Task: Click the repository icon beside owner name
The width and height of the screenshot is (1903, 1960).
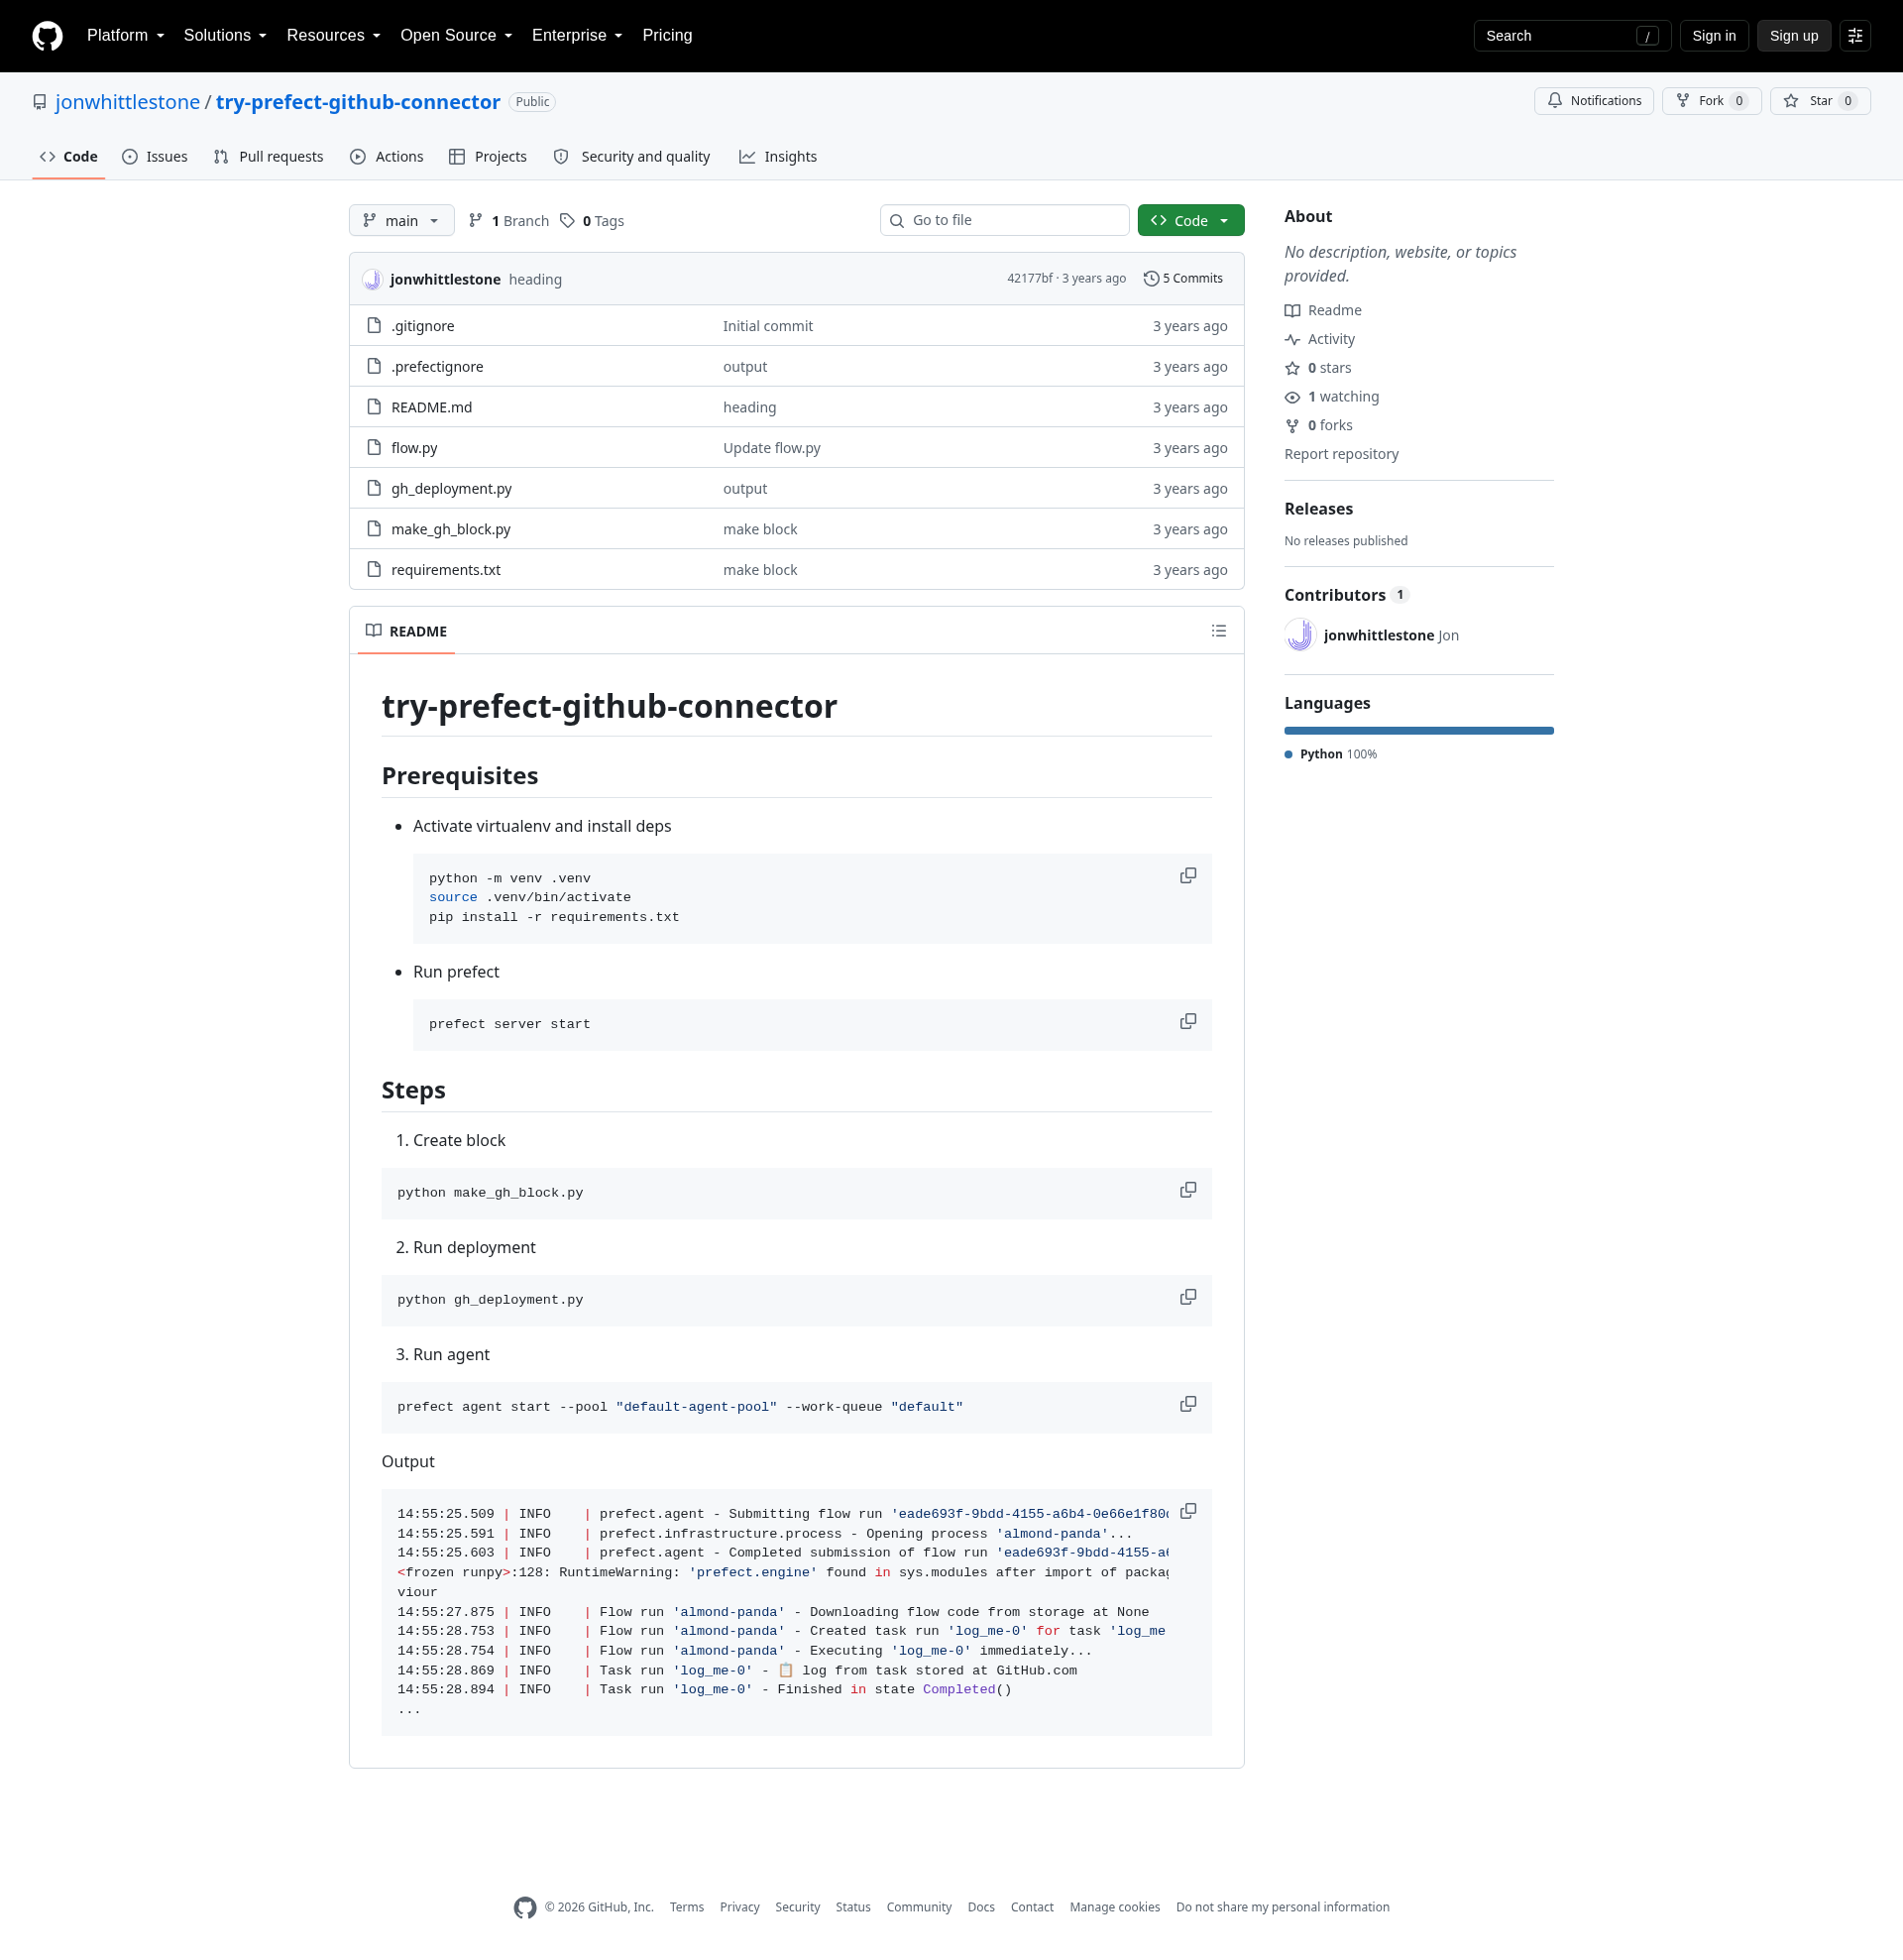Action: (40, 102)
